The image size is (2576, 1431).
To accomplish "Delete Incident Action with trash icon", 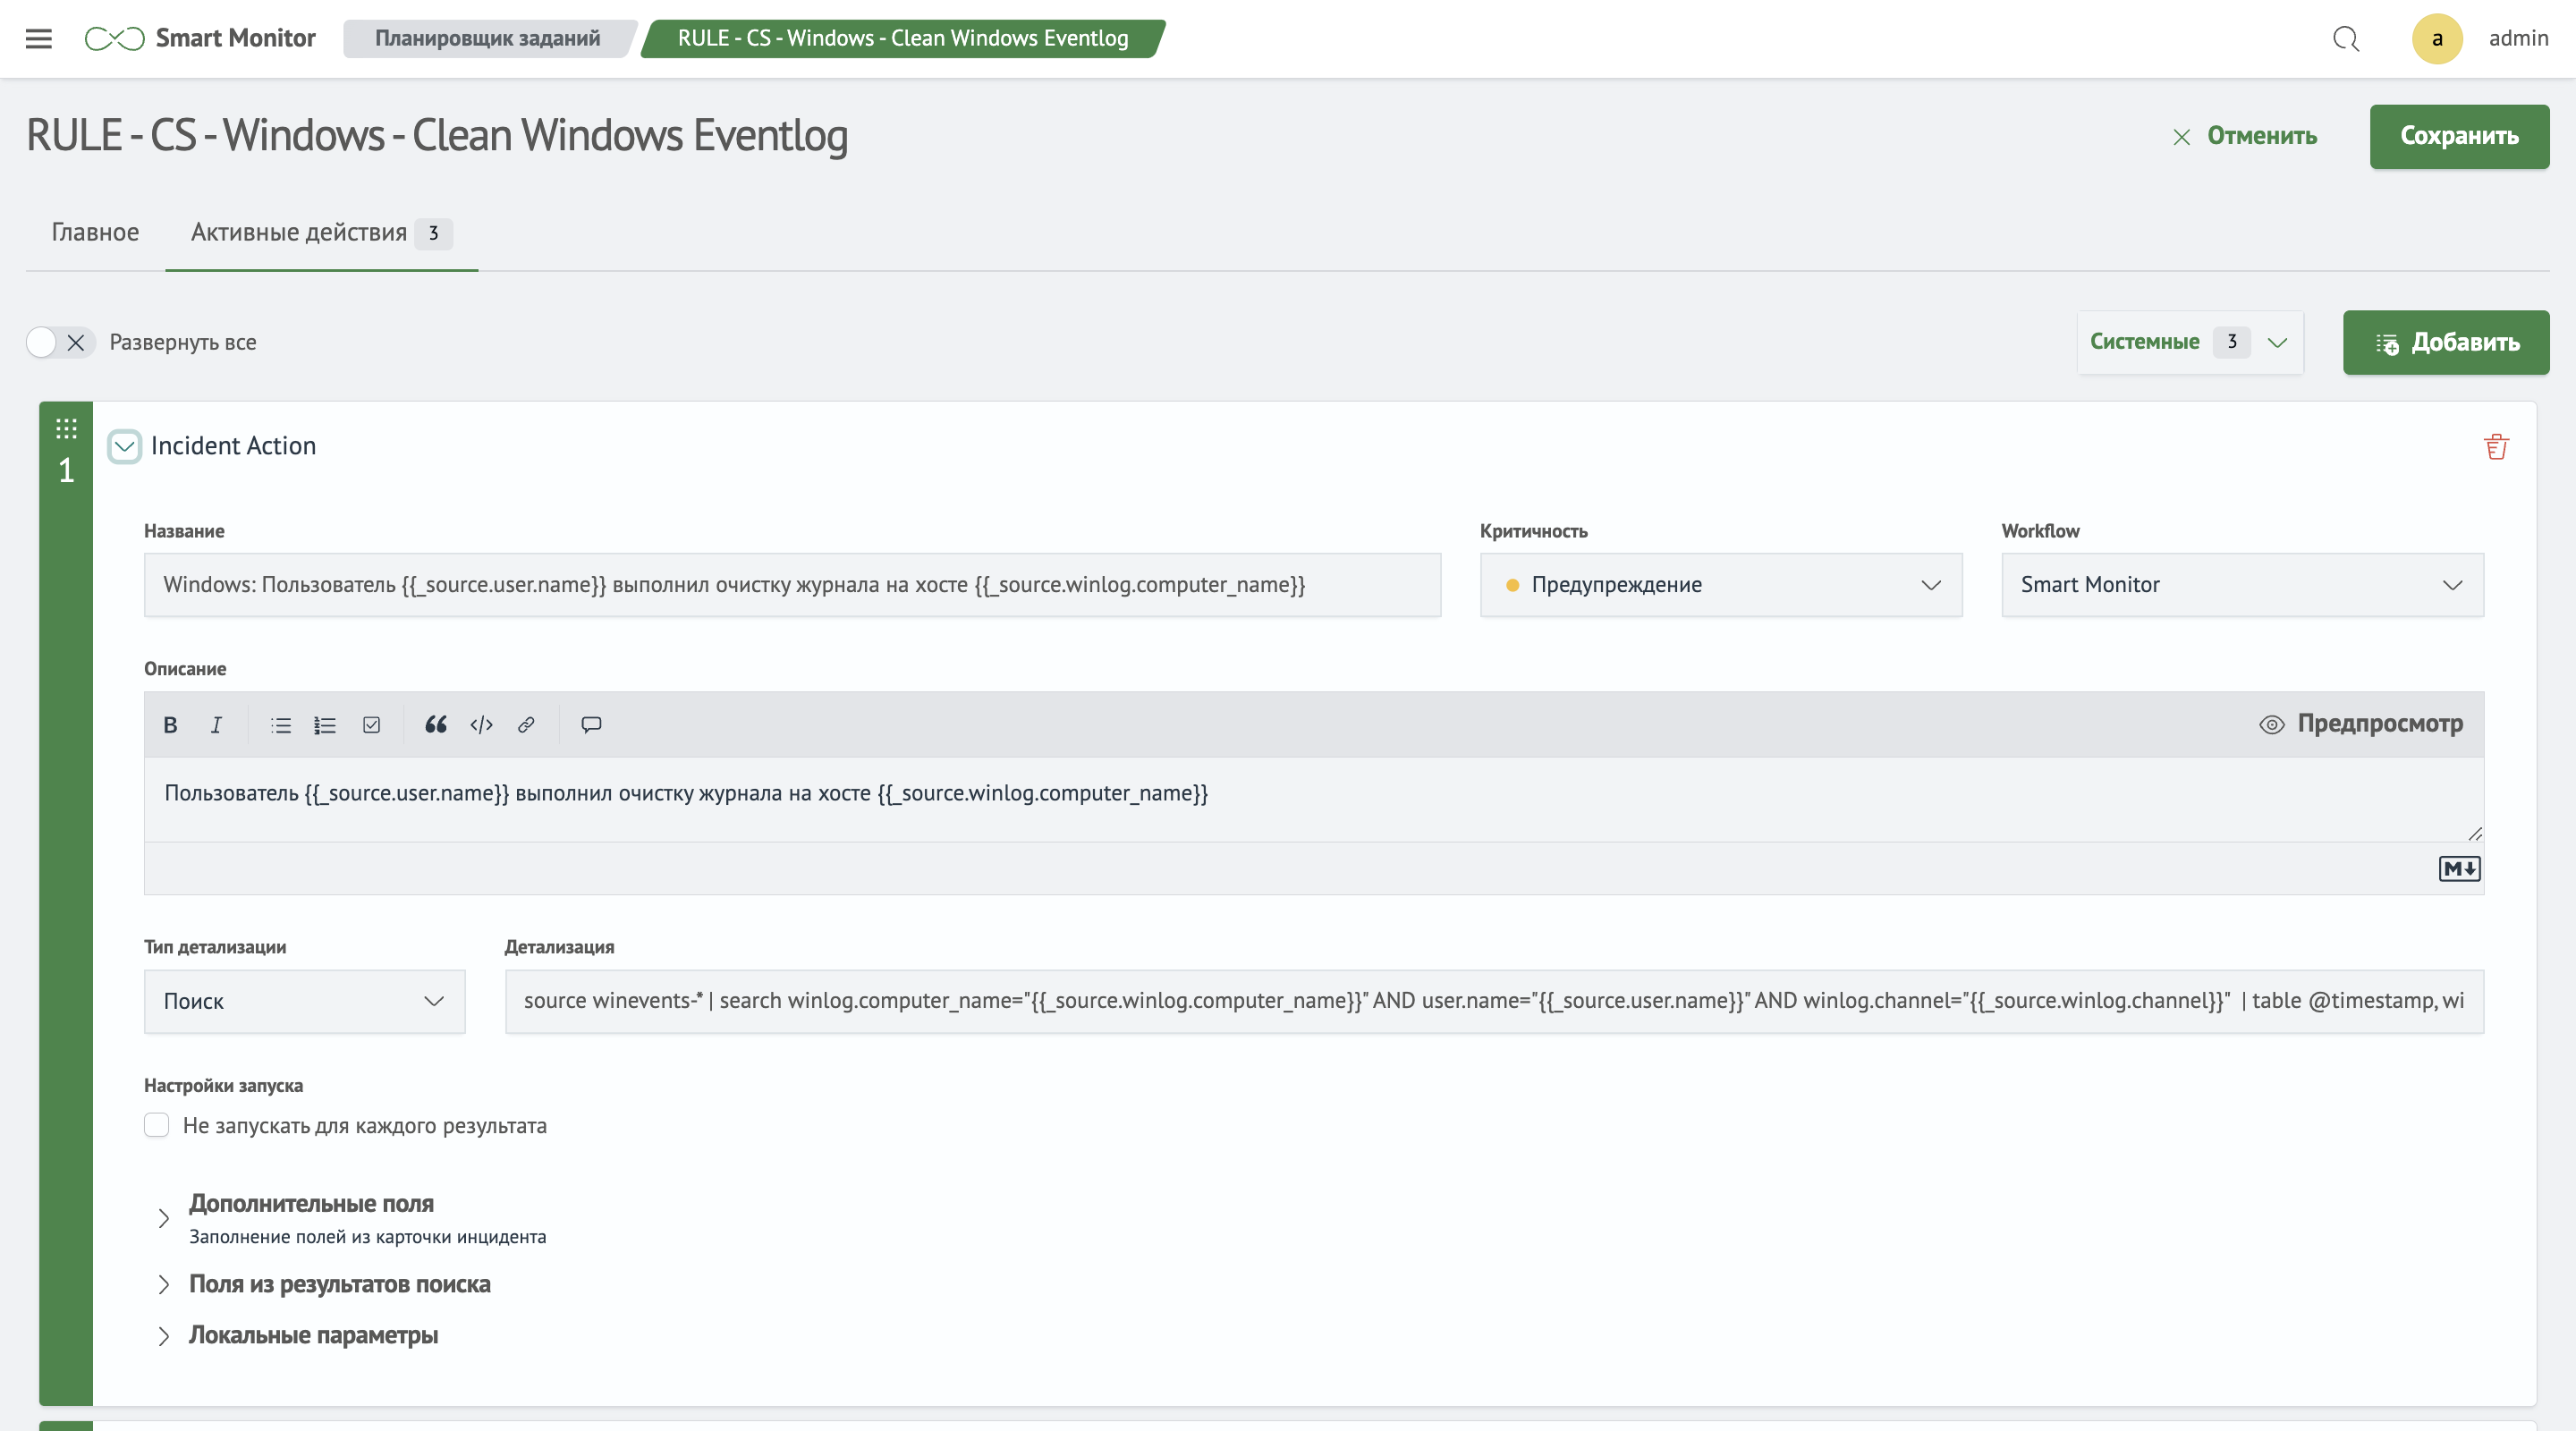I will 2496,447.
